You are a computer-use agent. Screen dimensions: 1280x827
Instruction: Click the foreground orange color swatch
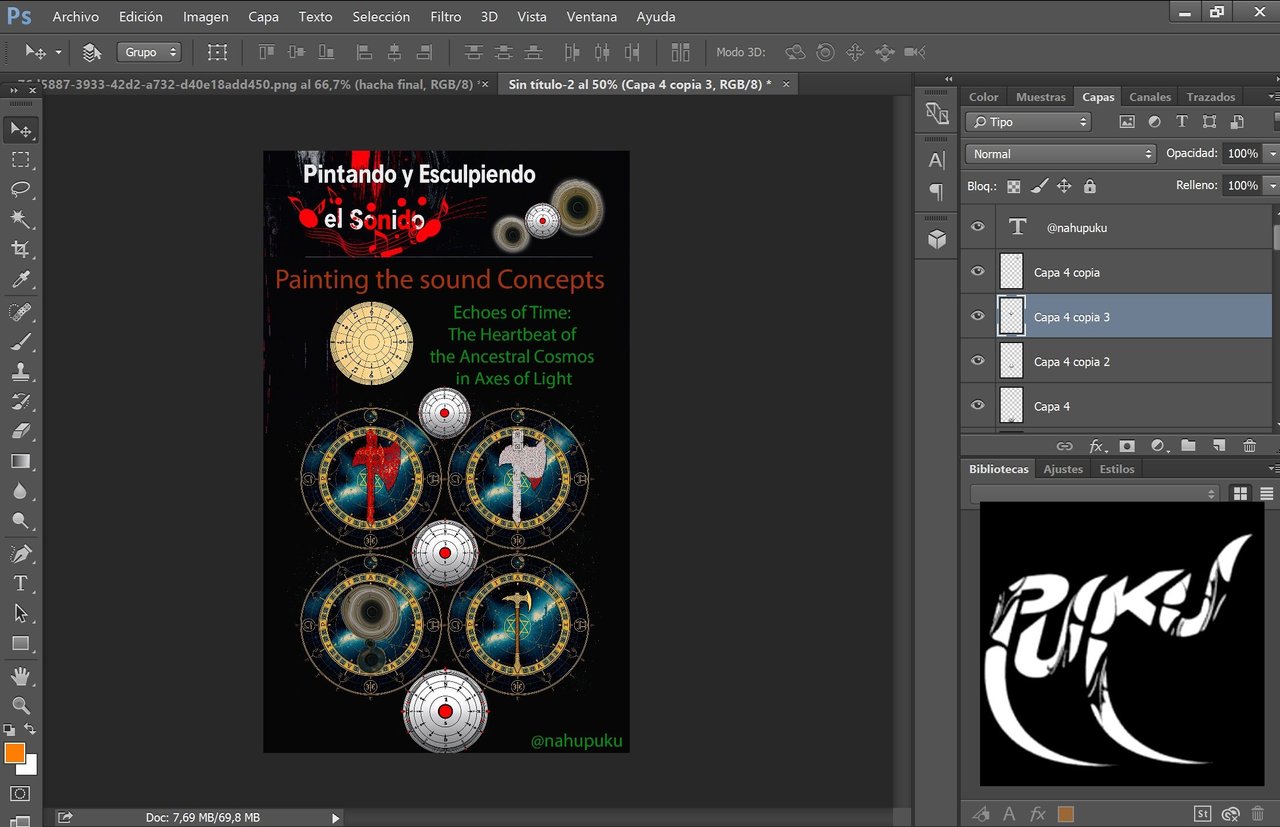[x=14, y=753]
